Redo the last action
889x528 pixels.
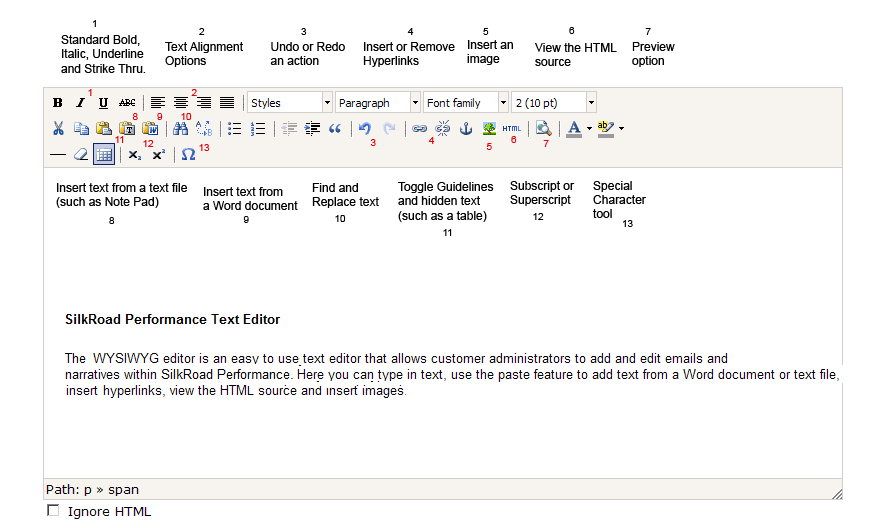pos(389,129)
